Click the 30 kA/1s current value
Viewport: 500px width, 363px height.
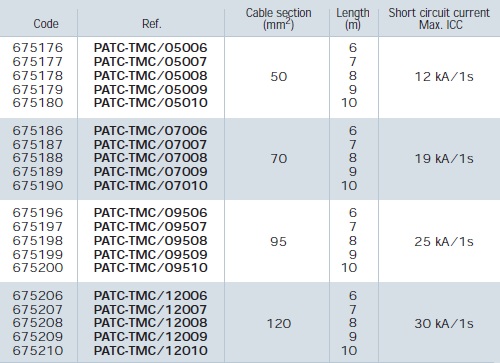click(x=444, y=324)
